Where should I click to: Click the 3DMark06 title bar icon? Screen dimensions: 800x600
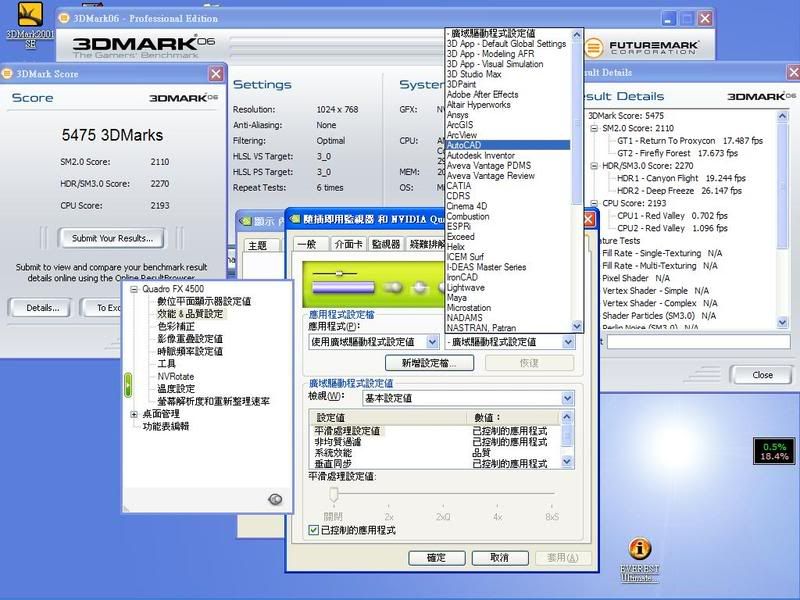64,18
